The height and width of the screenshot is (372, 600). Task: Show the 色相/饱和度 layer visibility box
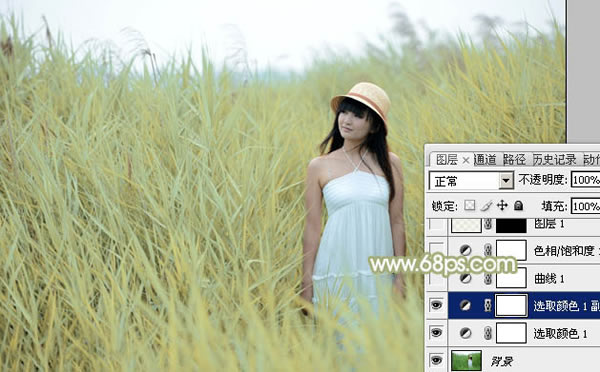pyautogui.click(x=436, y=250)
